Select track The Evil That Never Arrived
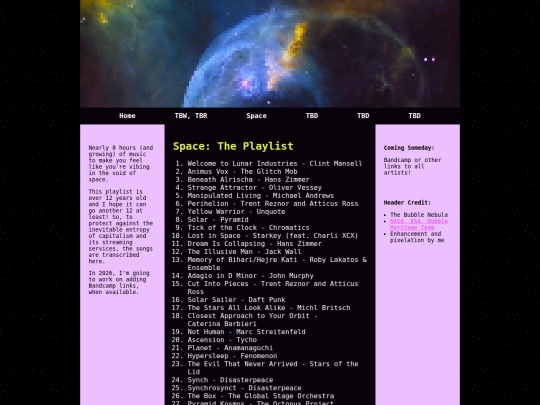540x405 pixels. [x=273, y=368]
